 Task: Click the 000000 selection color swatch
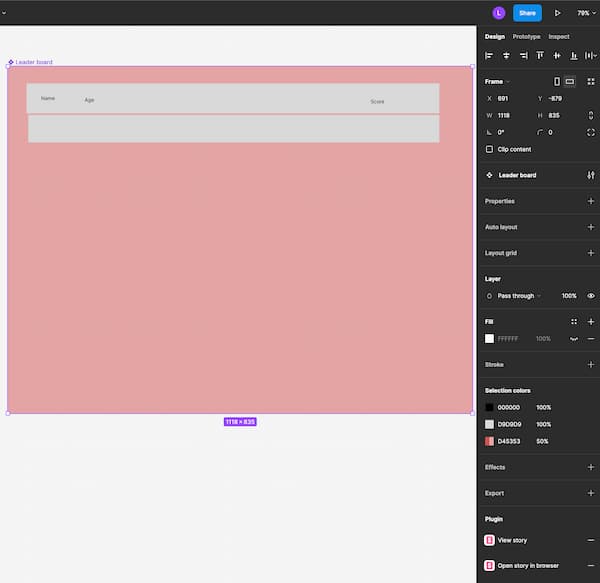coord(489,407)
